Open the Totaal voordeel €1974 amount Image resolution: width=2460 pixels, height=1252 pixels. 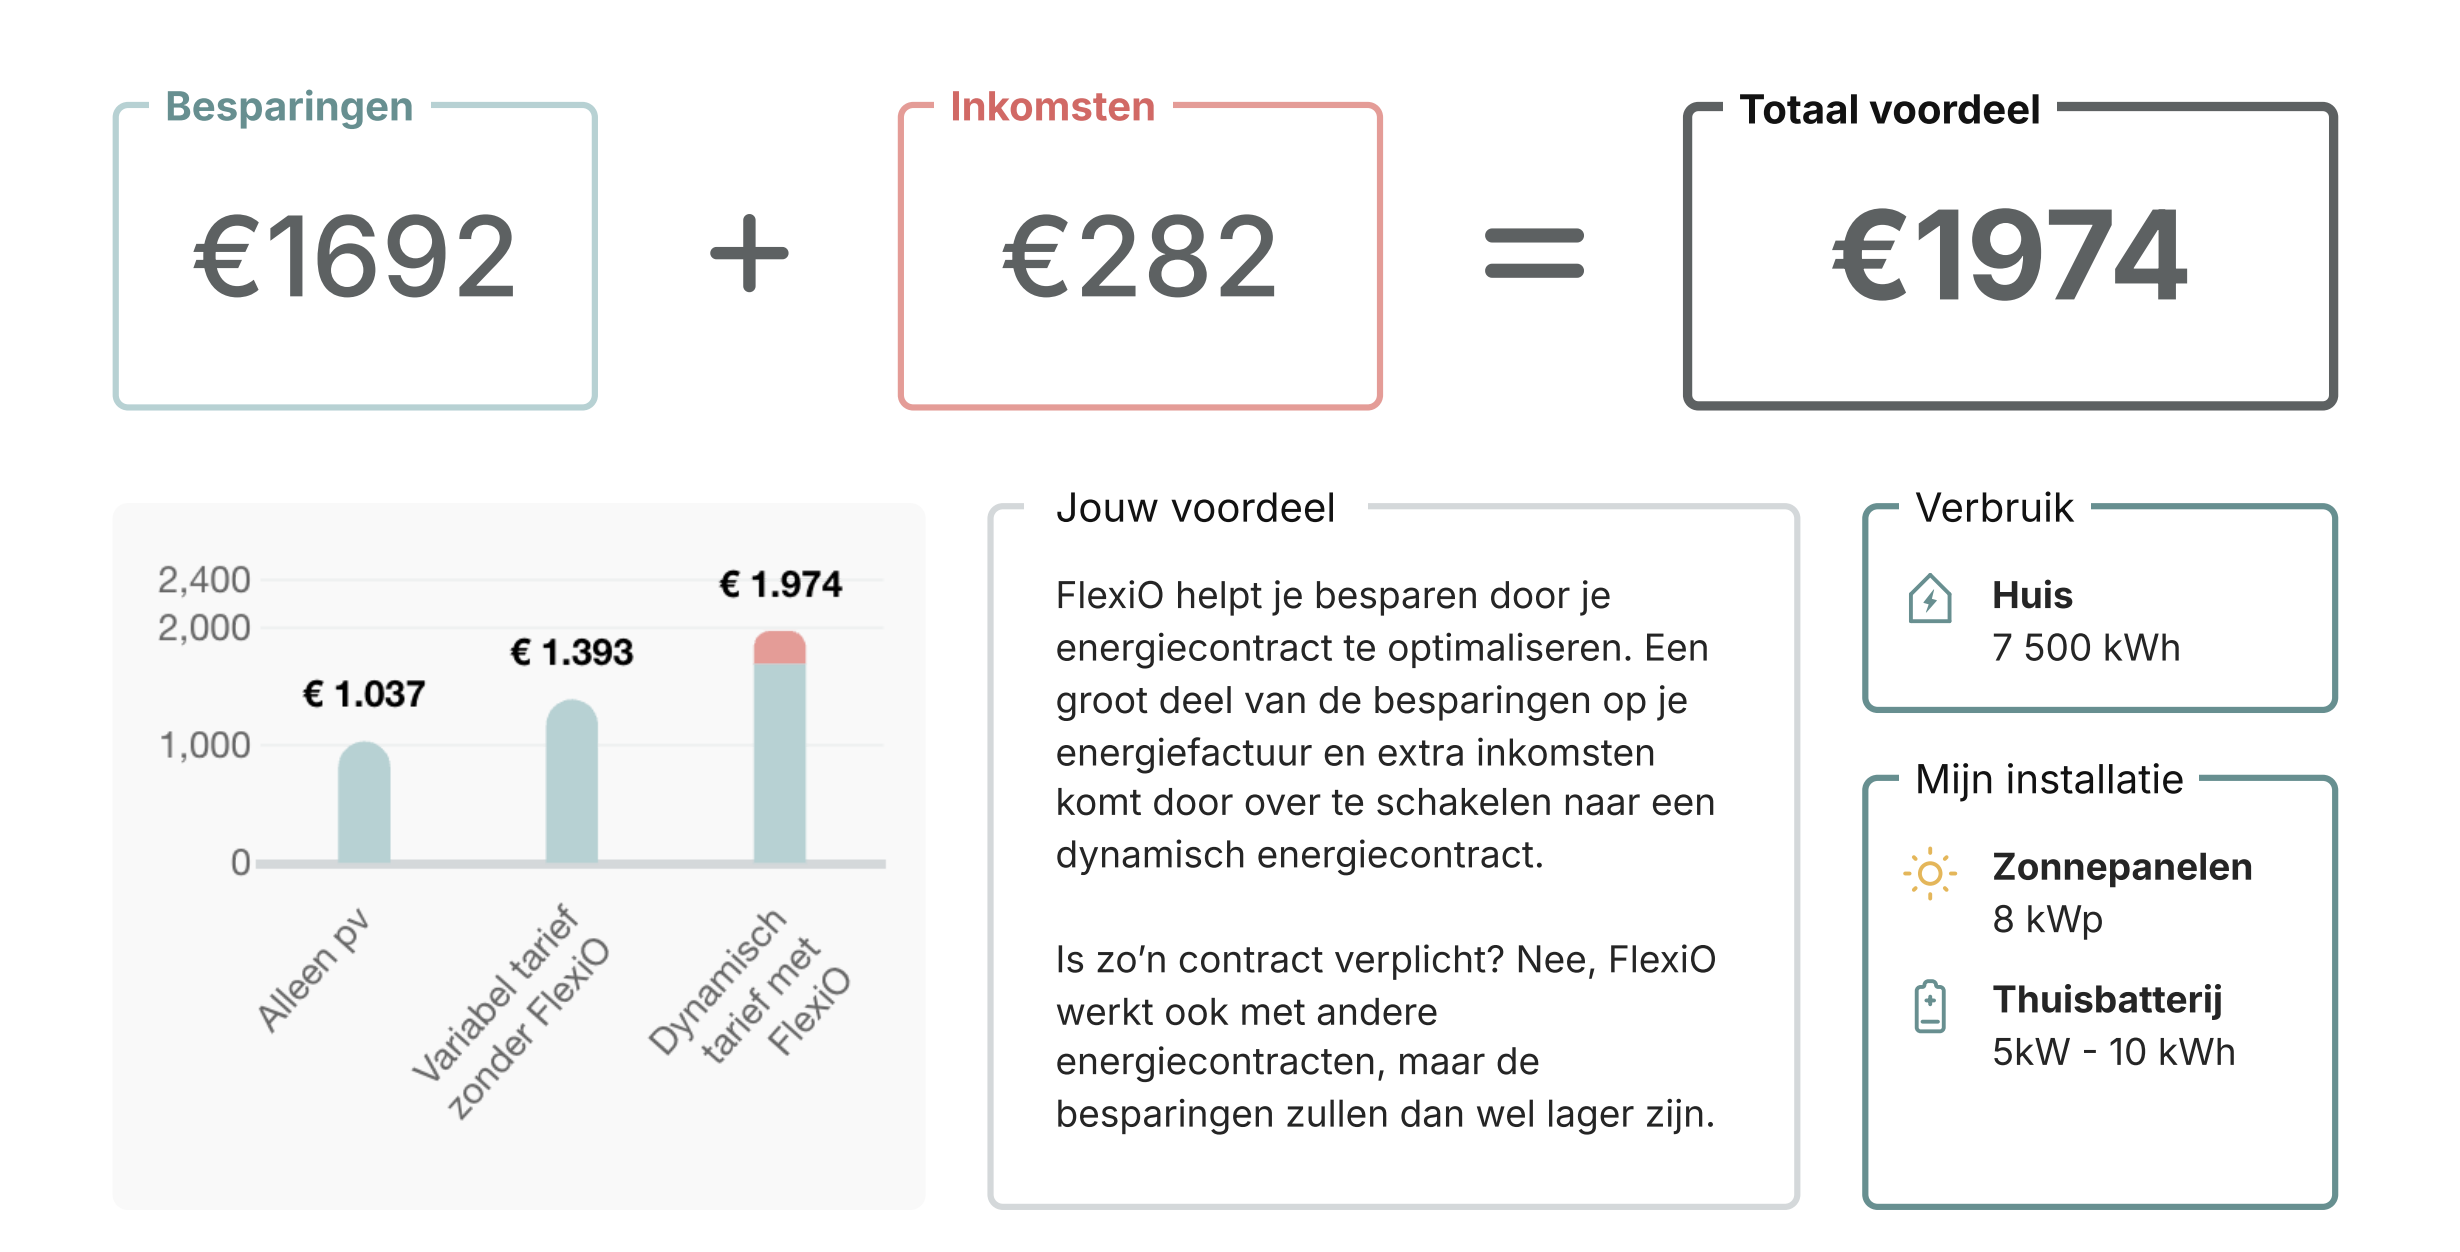[x=2010, y=256]
